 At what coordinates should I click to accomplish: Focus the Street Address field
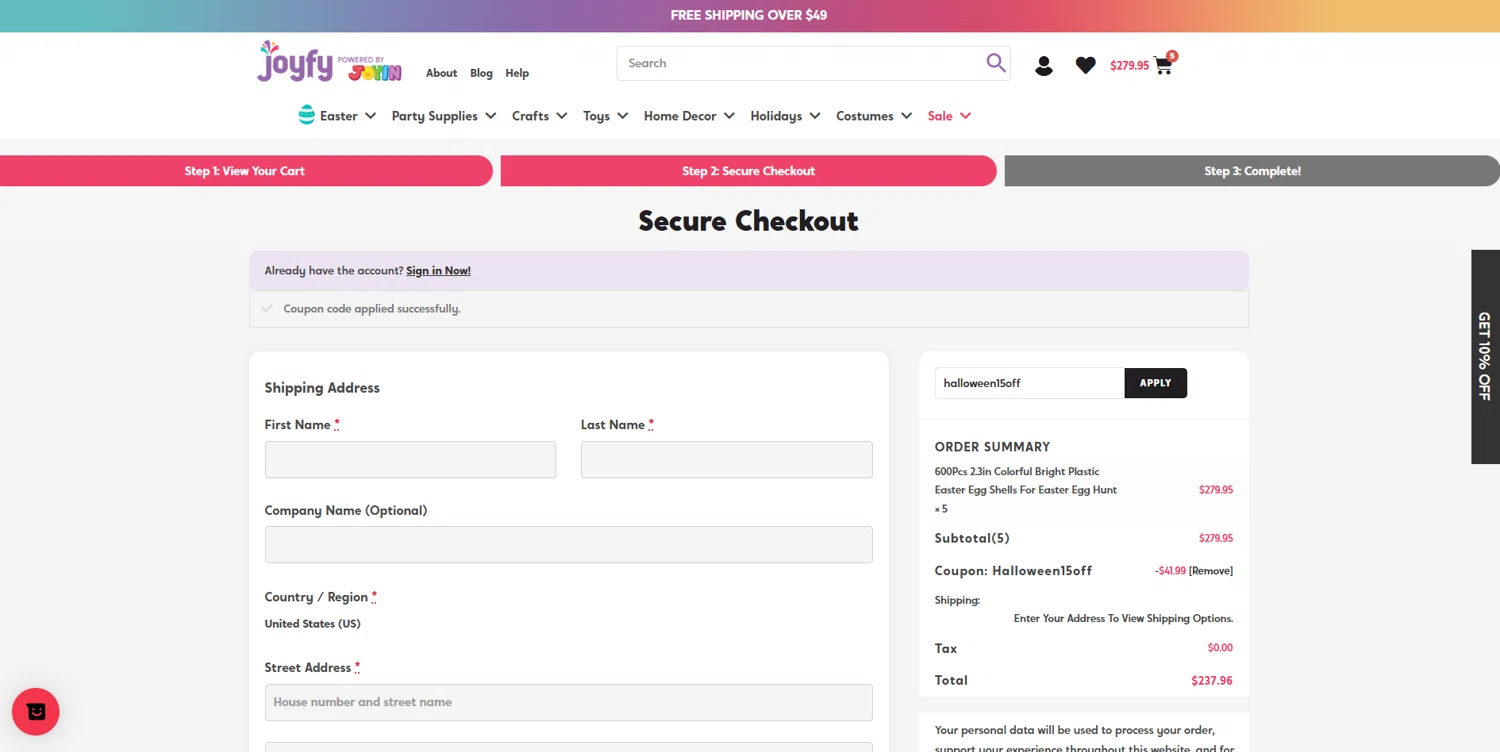click(569, 702)
